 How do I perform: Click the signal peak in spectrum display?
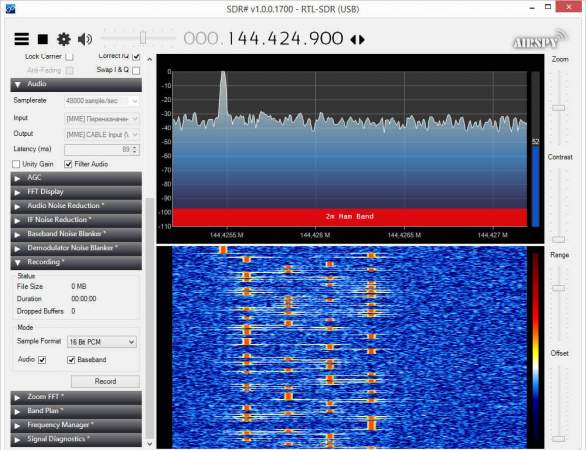click(x=223, y=93)
